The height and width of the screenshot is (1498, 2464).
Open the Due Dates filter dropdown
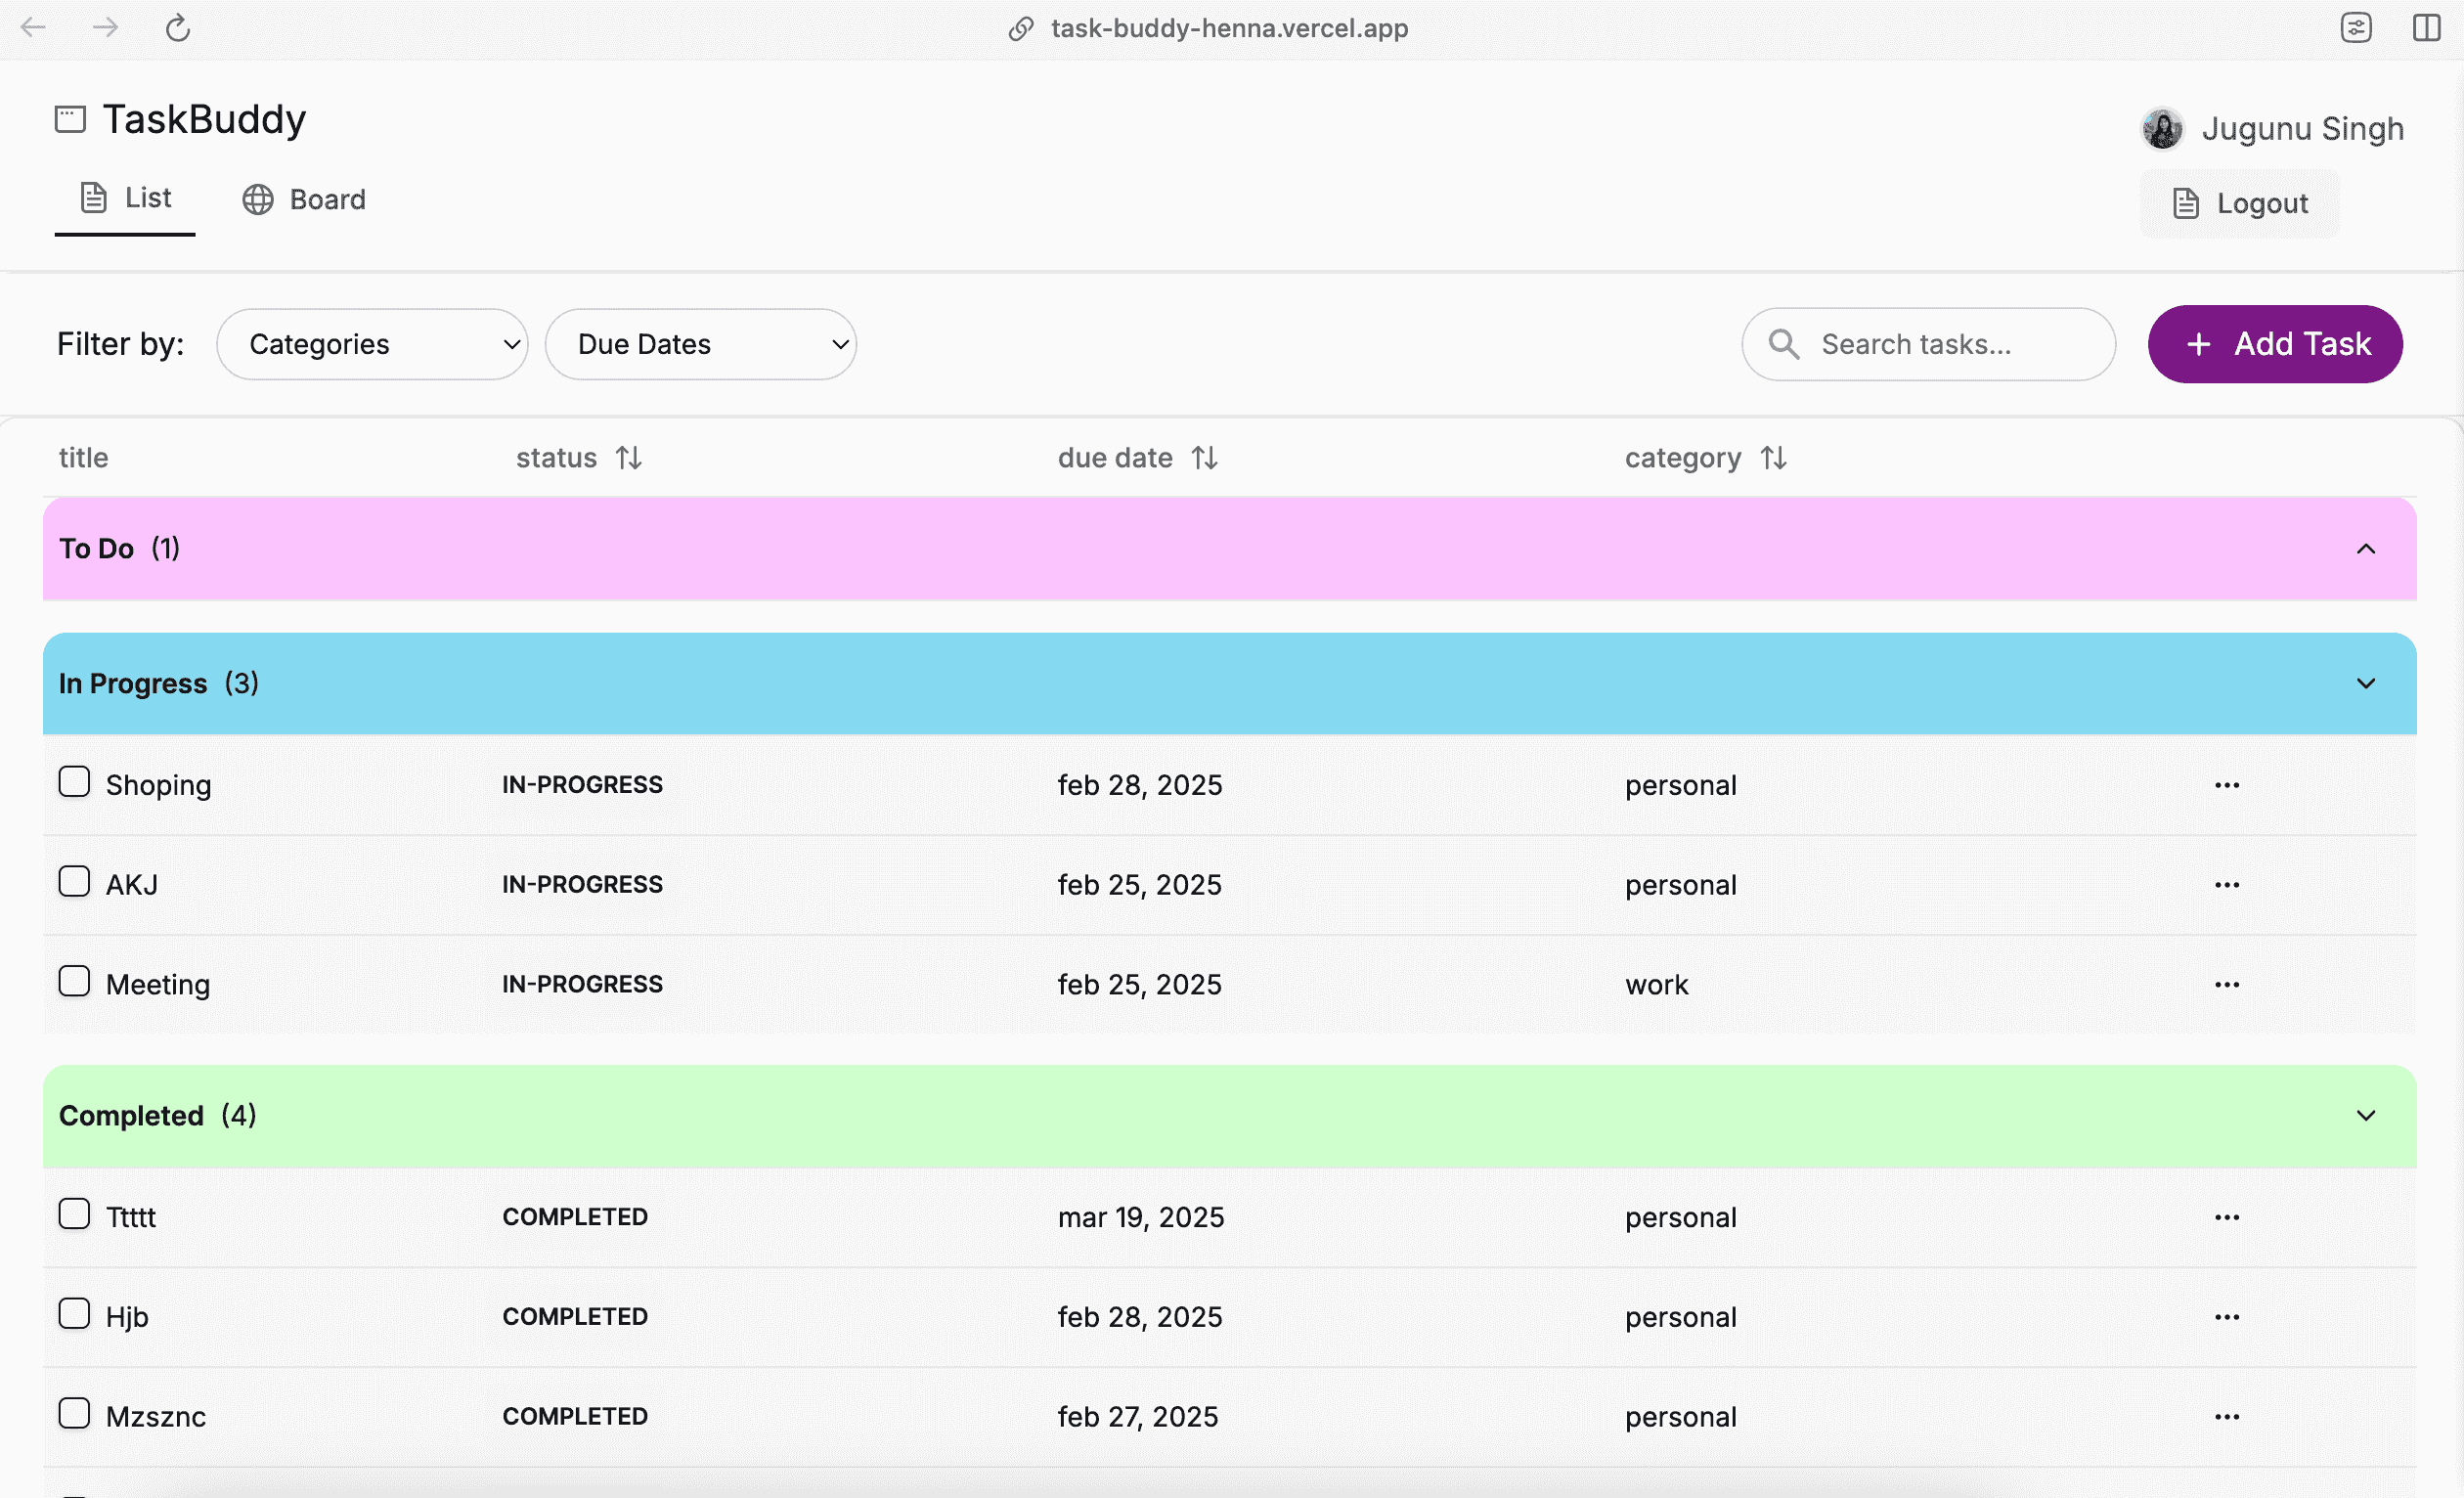(x=700, y=344)
